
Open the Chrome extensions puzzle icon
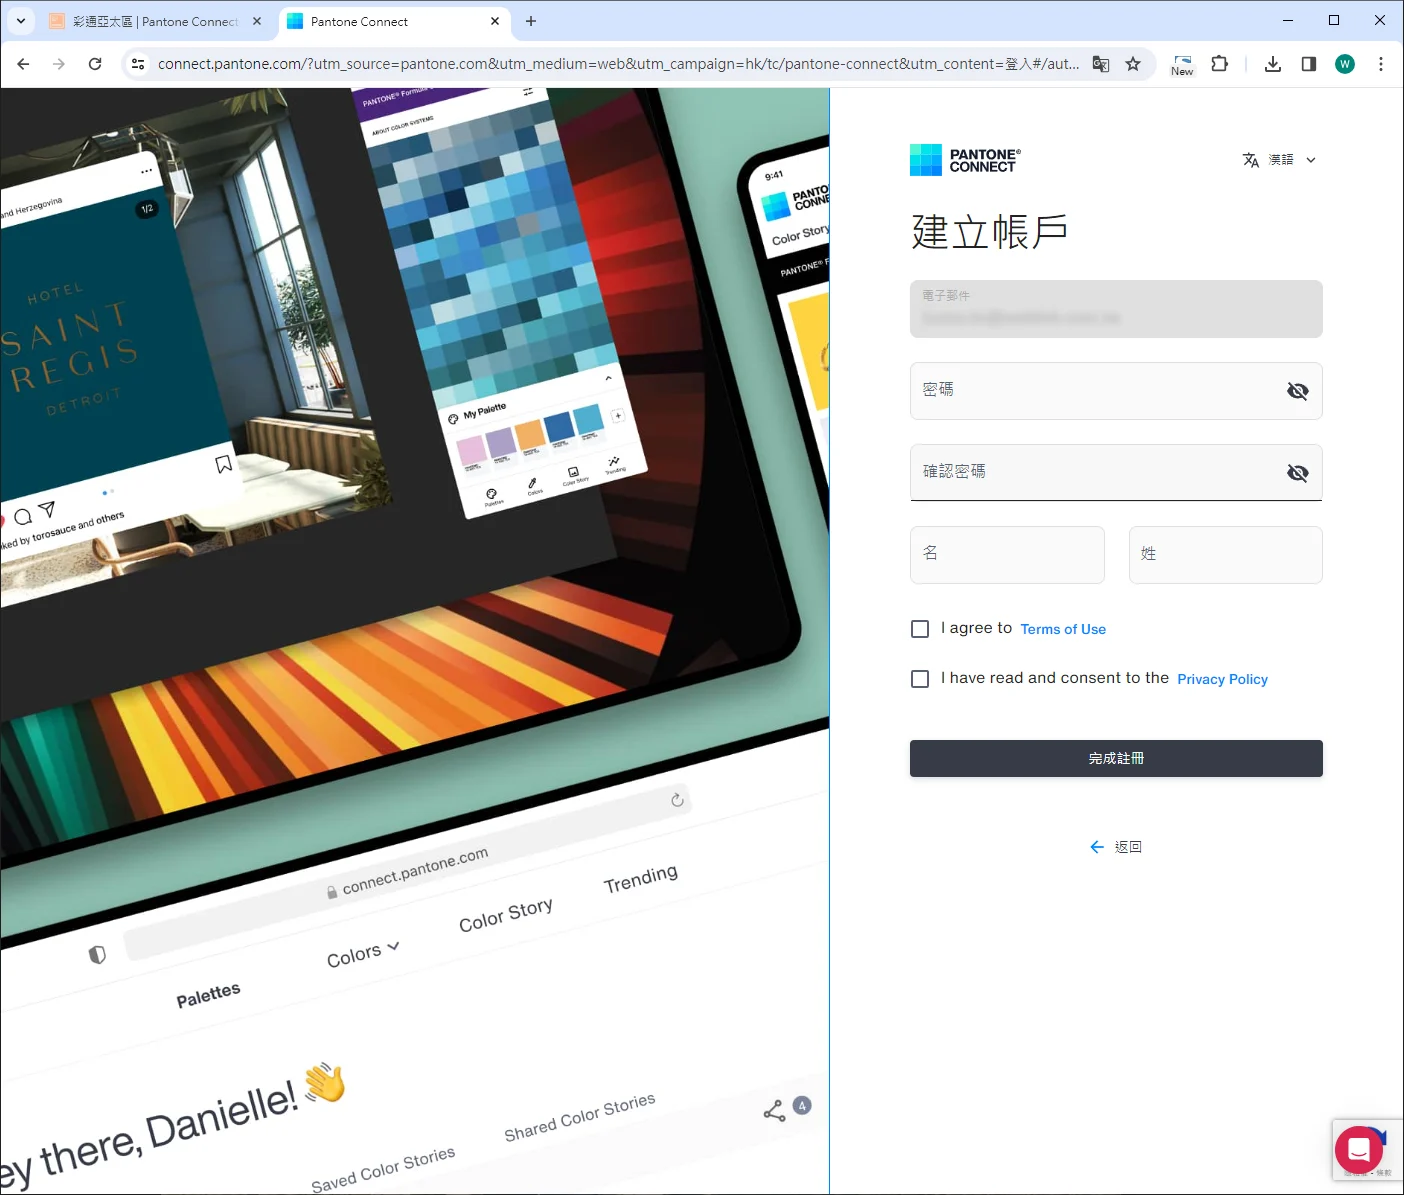point(1219,64)
